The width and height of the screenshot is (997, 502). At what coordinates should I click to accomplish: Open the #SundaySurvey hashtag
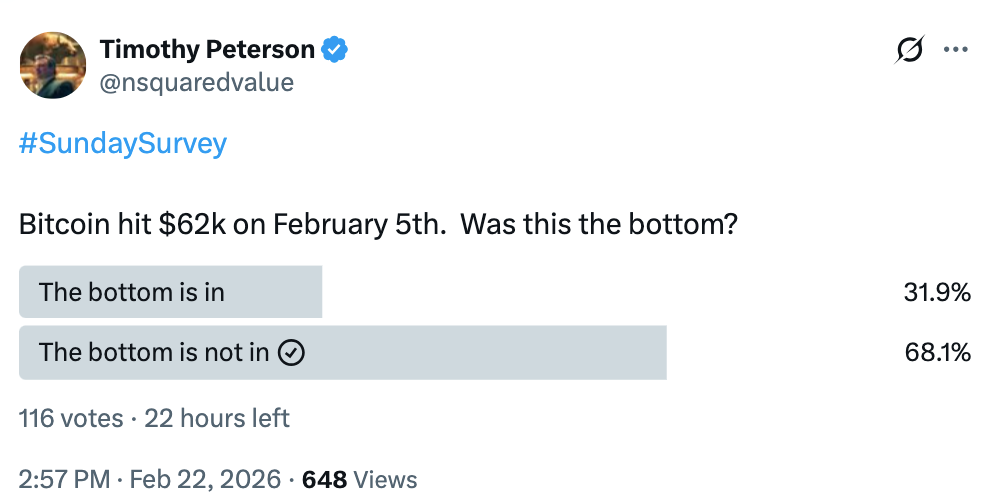point(123,144)
